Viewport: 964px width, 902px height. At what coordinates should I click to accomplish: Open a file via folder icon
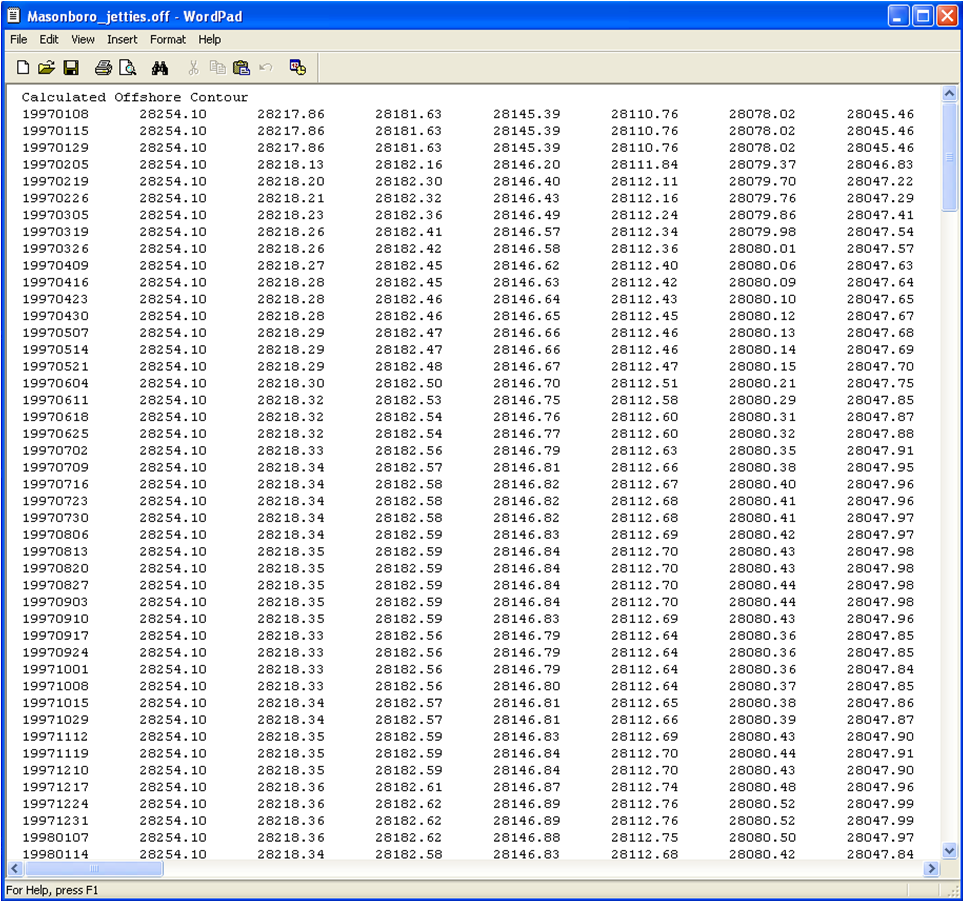click(47, 68)
